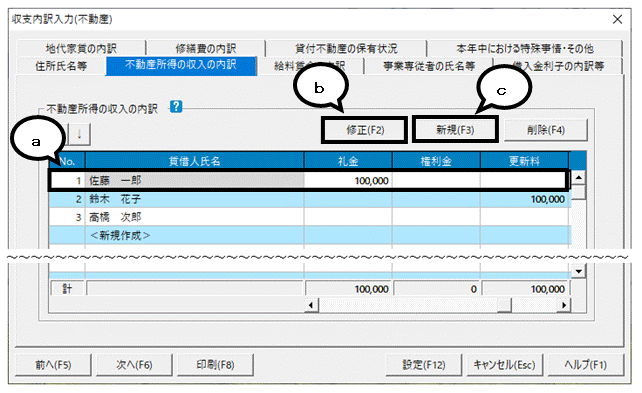Viewport: 642px width, 393px height.
Task: Click the 印刷(F8) button
Action: coord(215,365)
